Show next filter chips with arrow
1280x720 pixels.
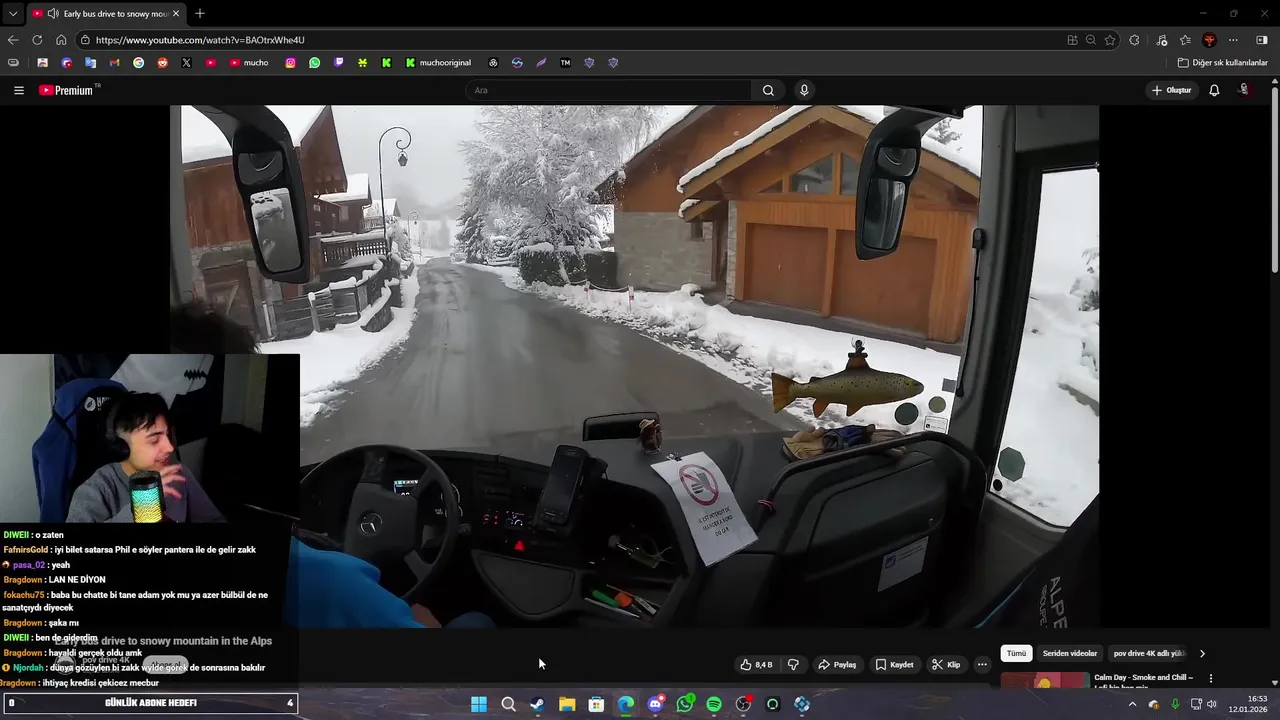(1202, 653)
